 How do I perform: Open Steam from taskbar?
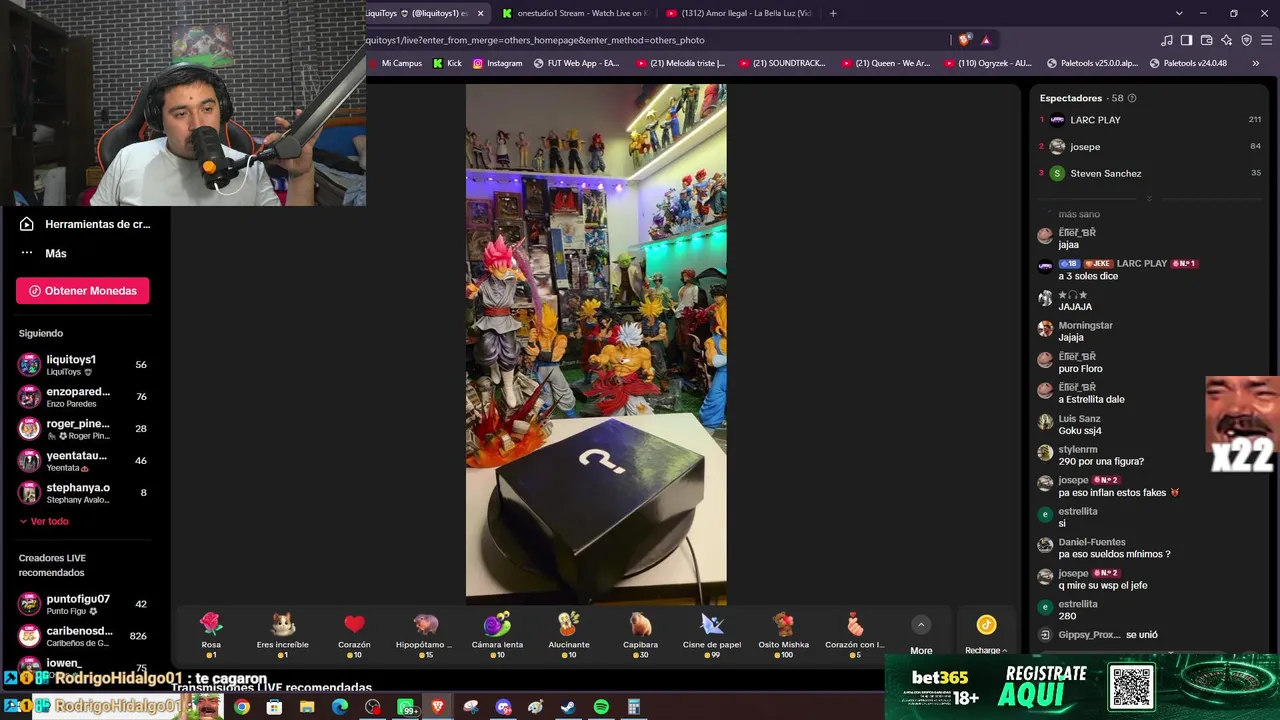click(568, 707)
